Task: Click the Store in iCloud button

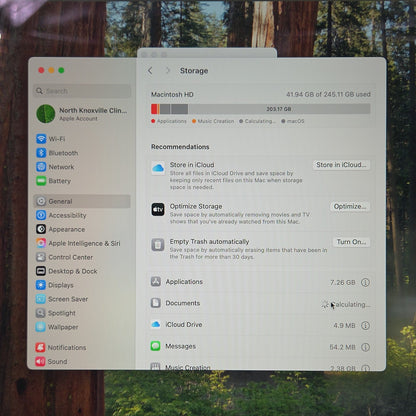Action: click(341, 165)
